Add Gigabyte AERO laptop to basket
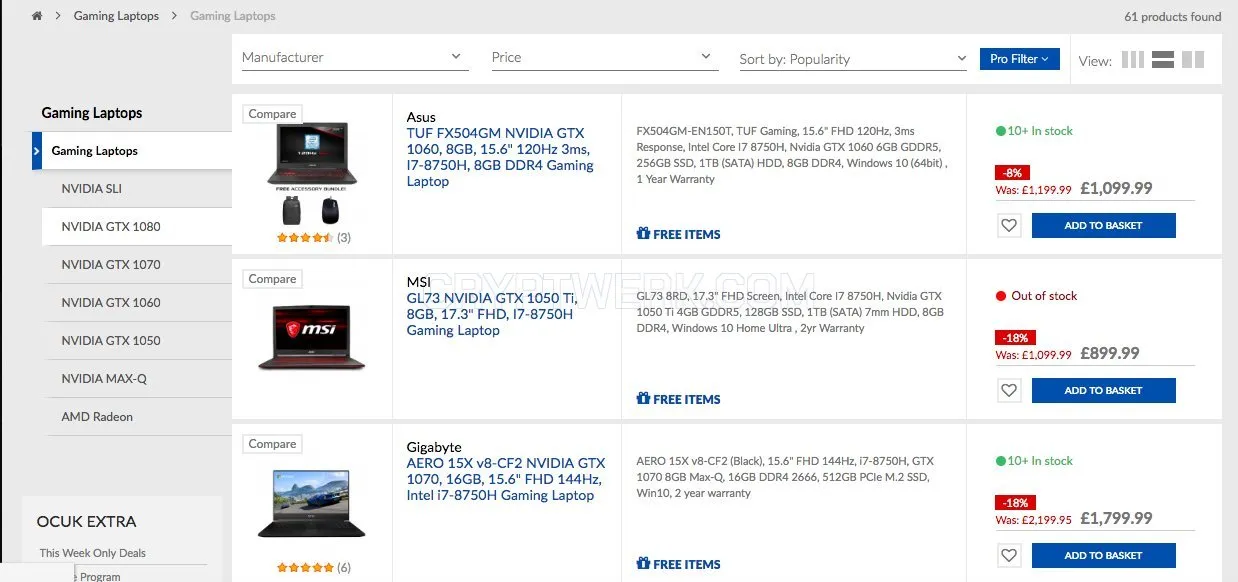This screenshot has height=582, width=1238. coord(1103,555)
